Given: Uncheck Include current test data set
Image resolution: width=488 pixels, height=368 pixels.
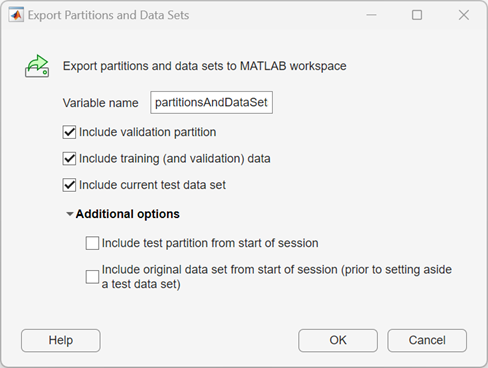Looking at the screenshot, I should coord(69,185).
